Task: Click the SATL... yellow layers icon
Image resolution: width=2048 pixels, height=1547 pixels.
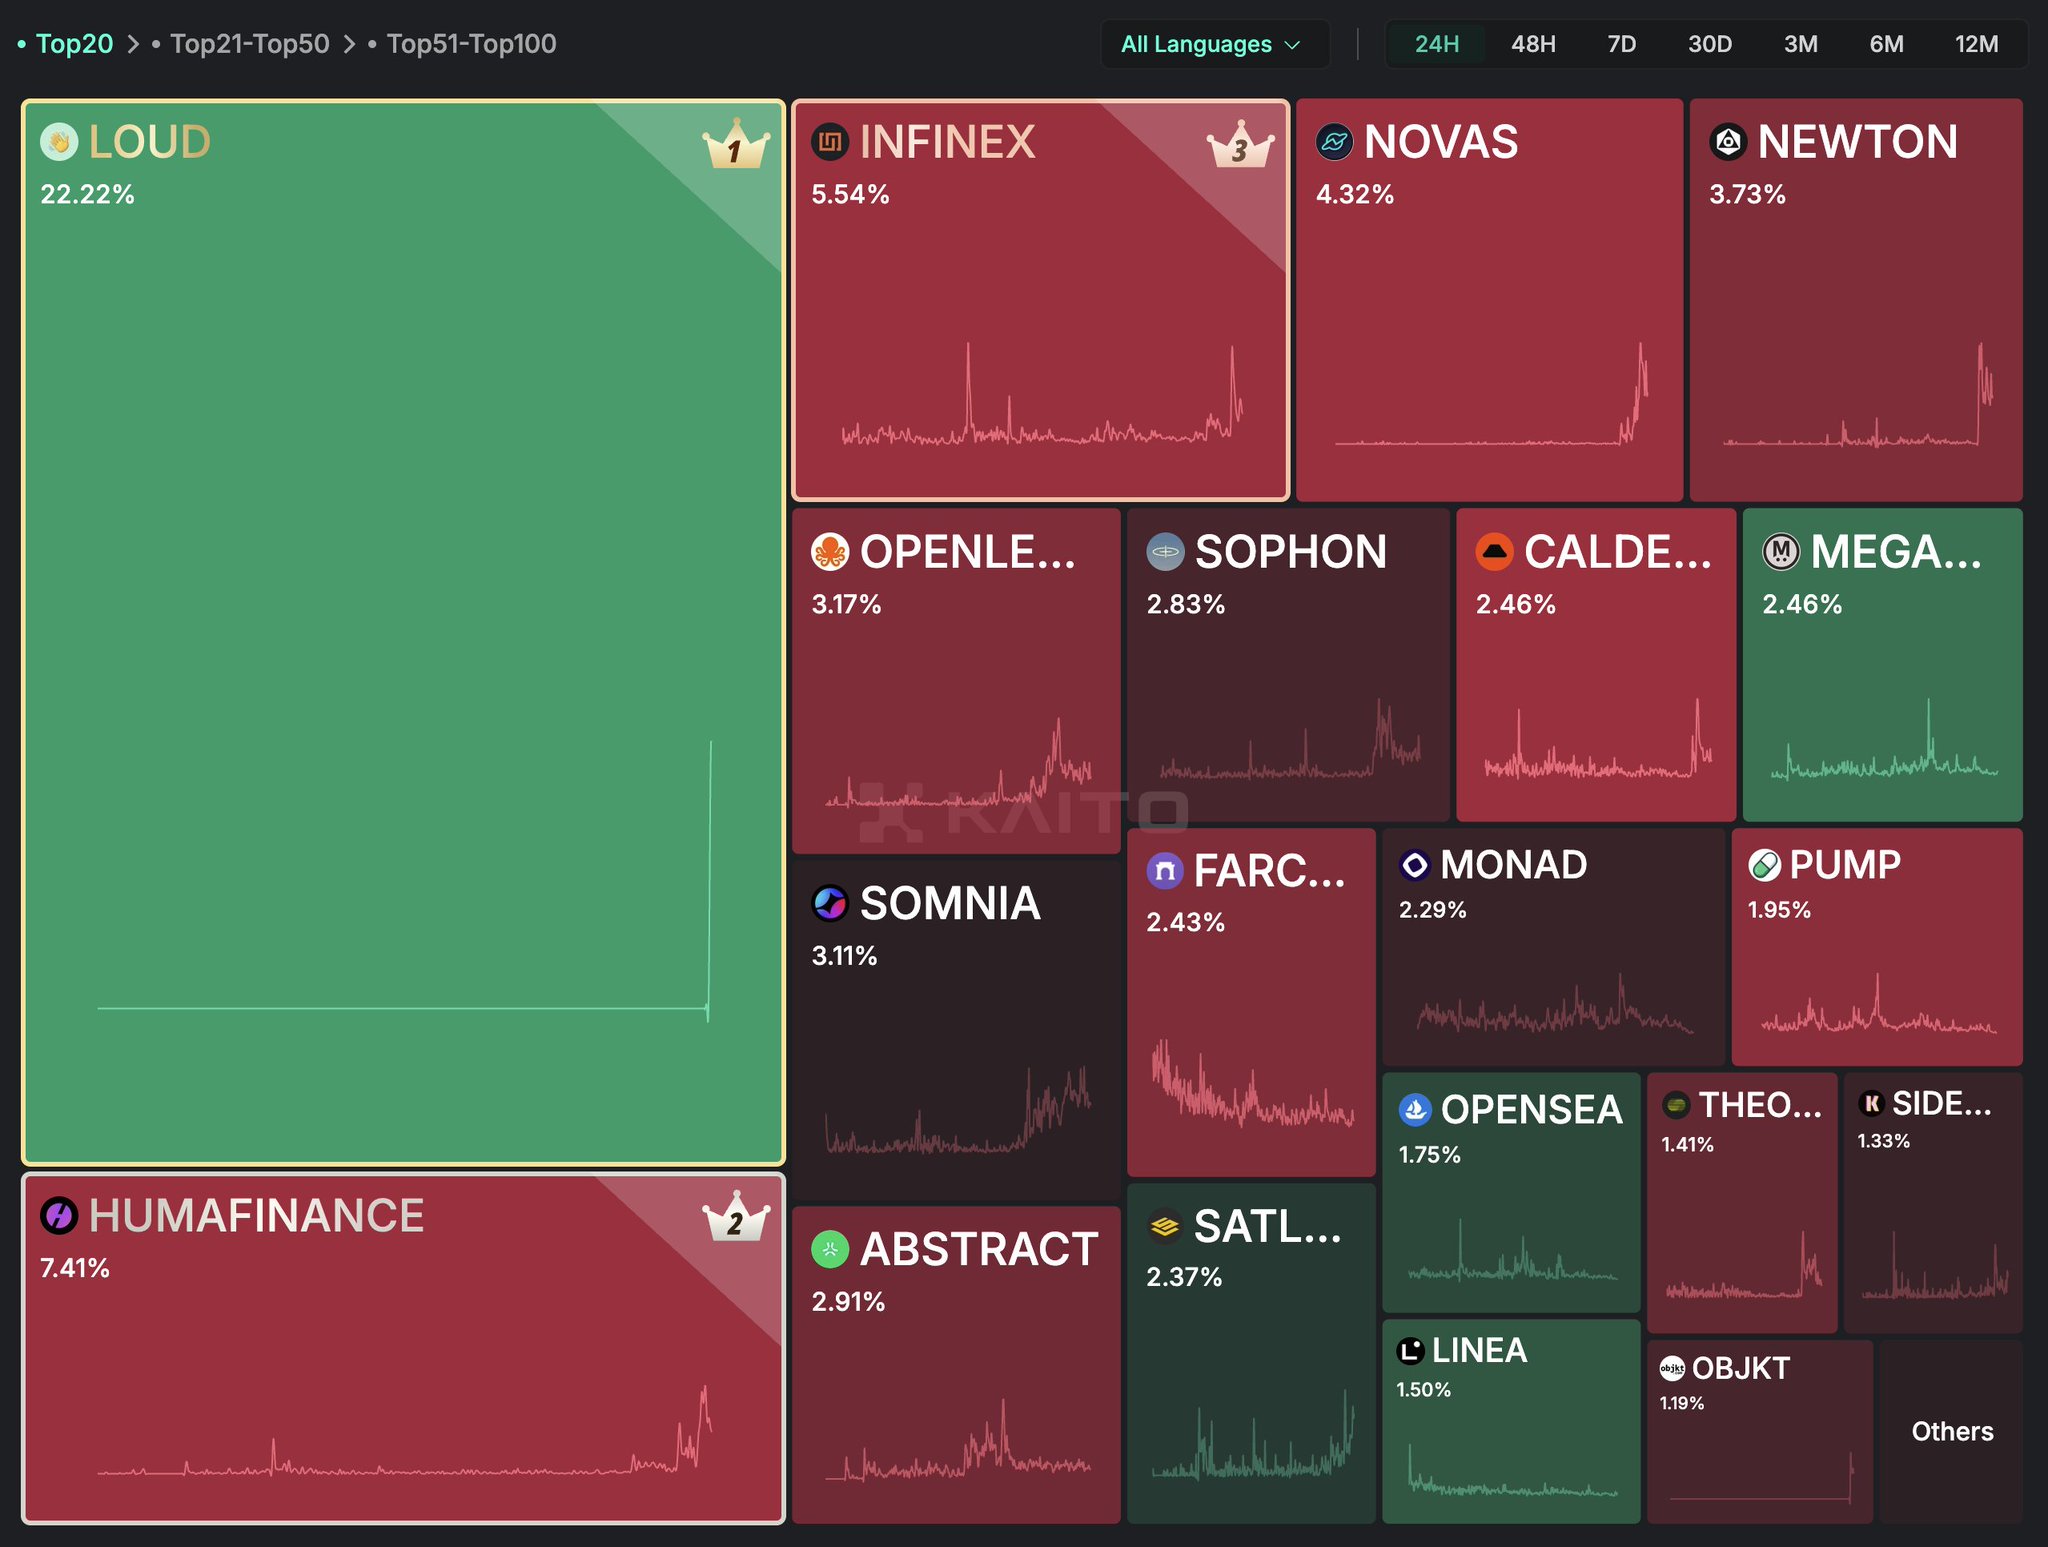Action: coord(1165,1226)
